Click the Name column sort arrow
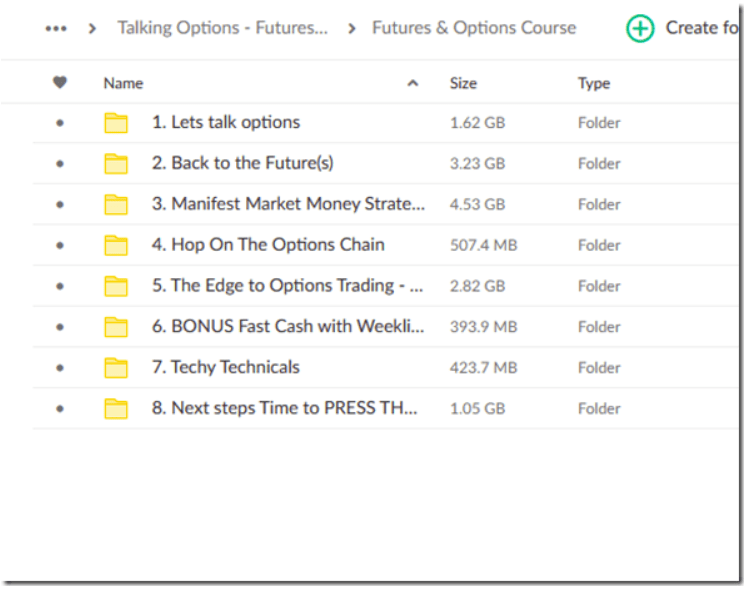 tap(413, 84)
